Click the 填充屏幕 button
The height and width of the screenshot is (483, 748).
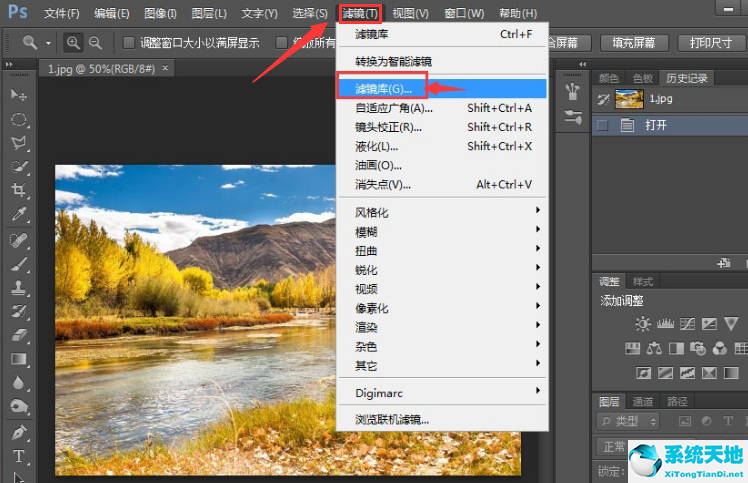point(634,43)
